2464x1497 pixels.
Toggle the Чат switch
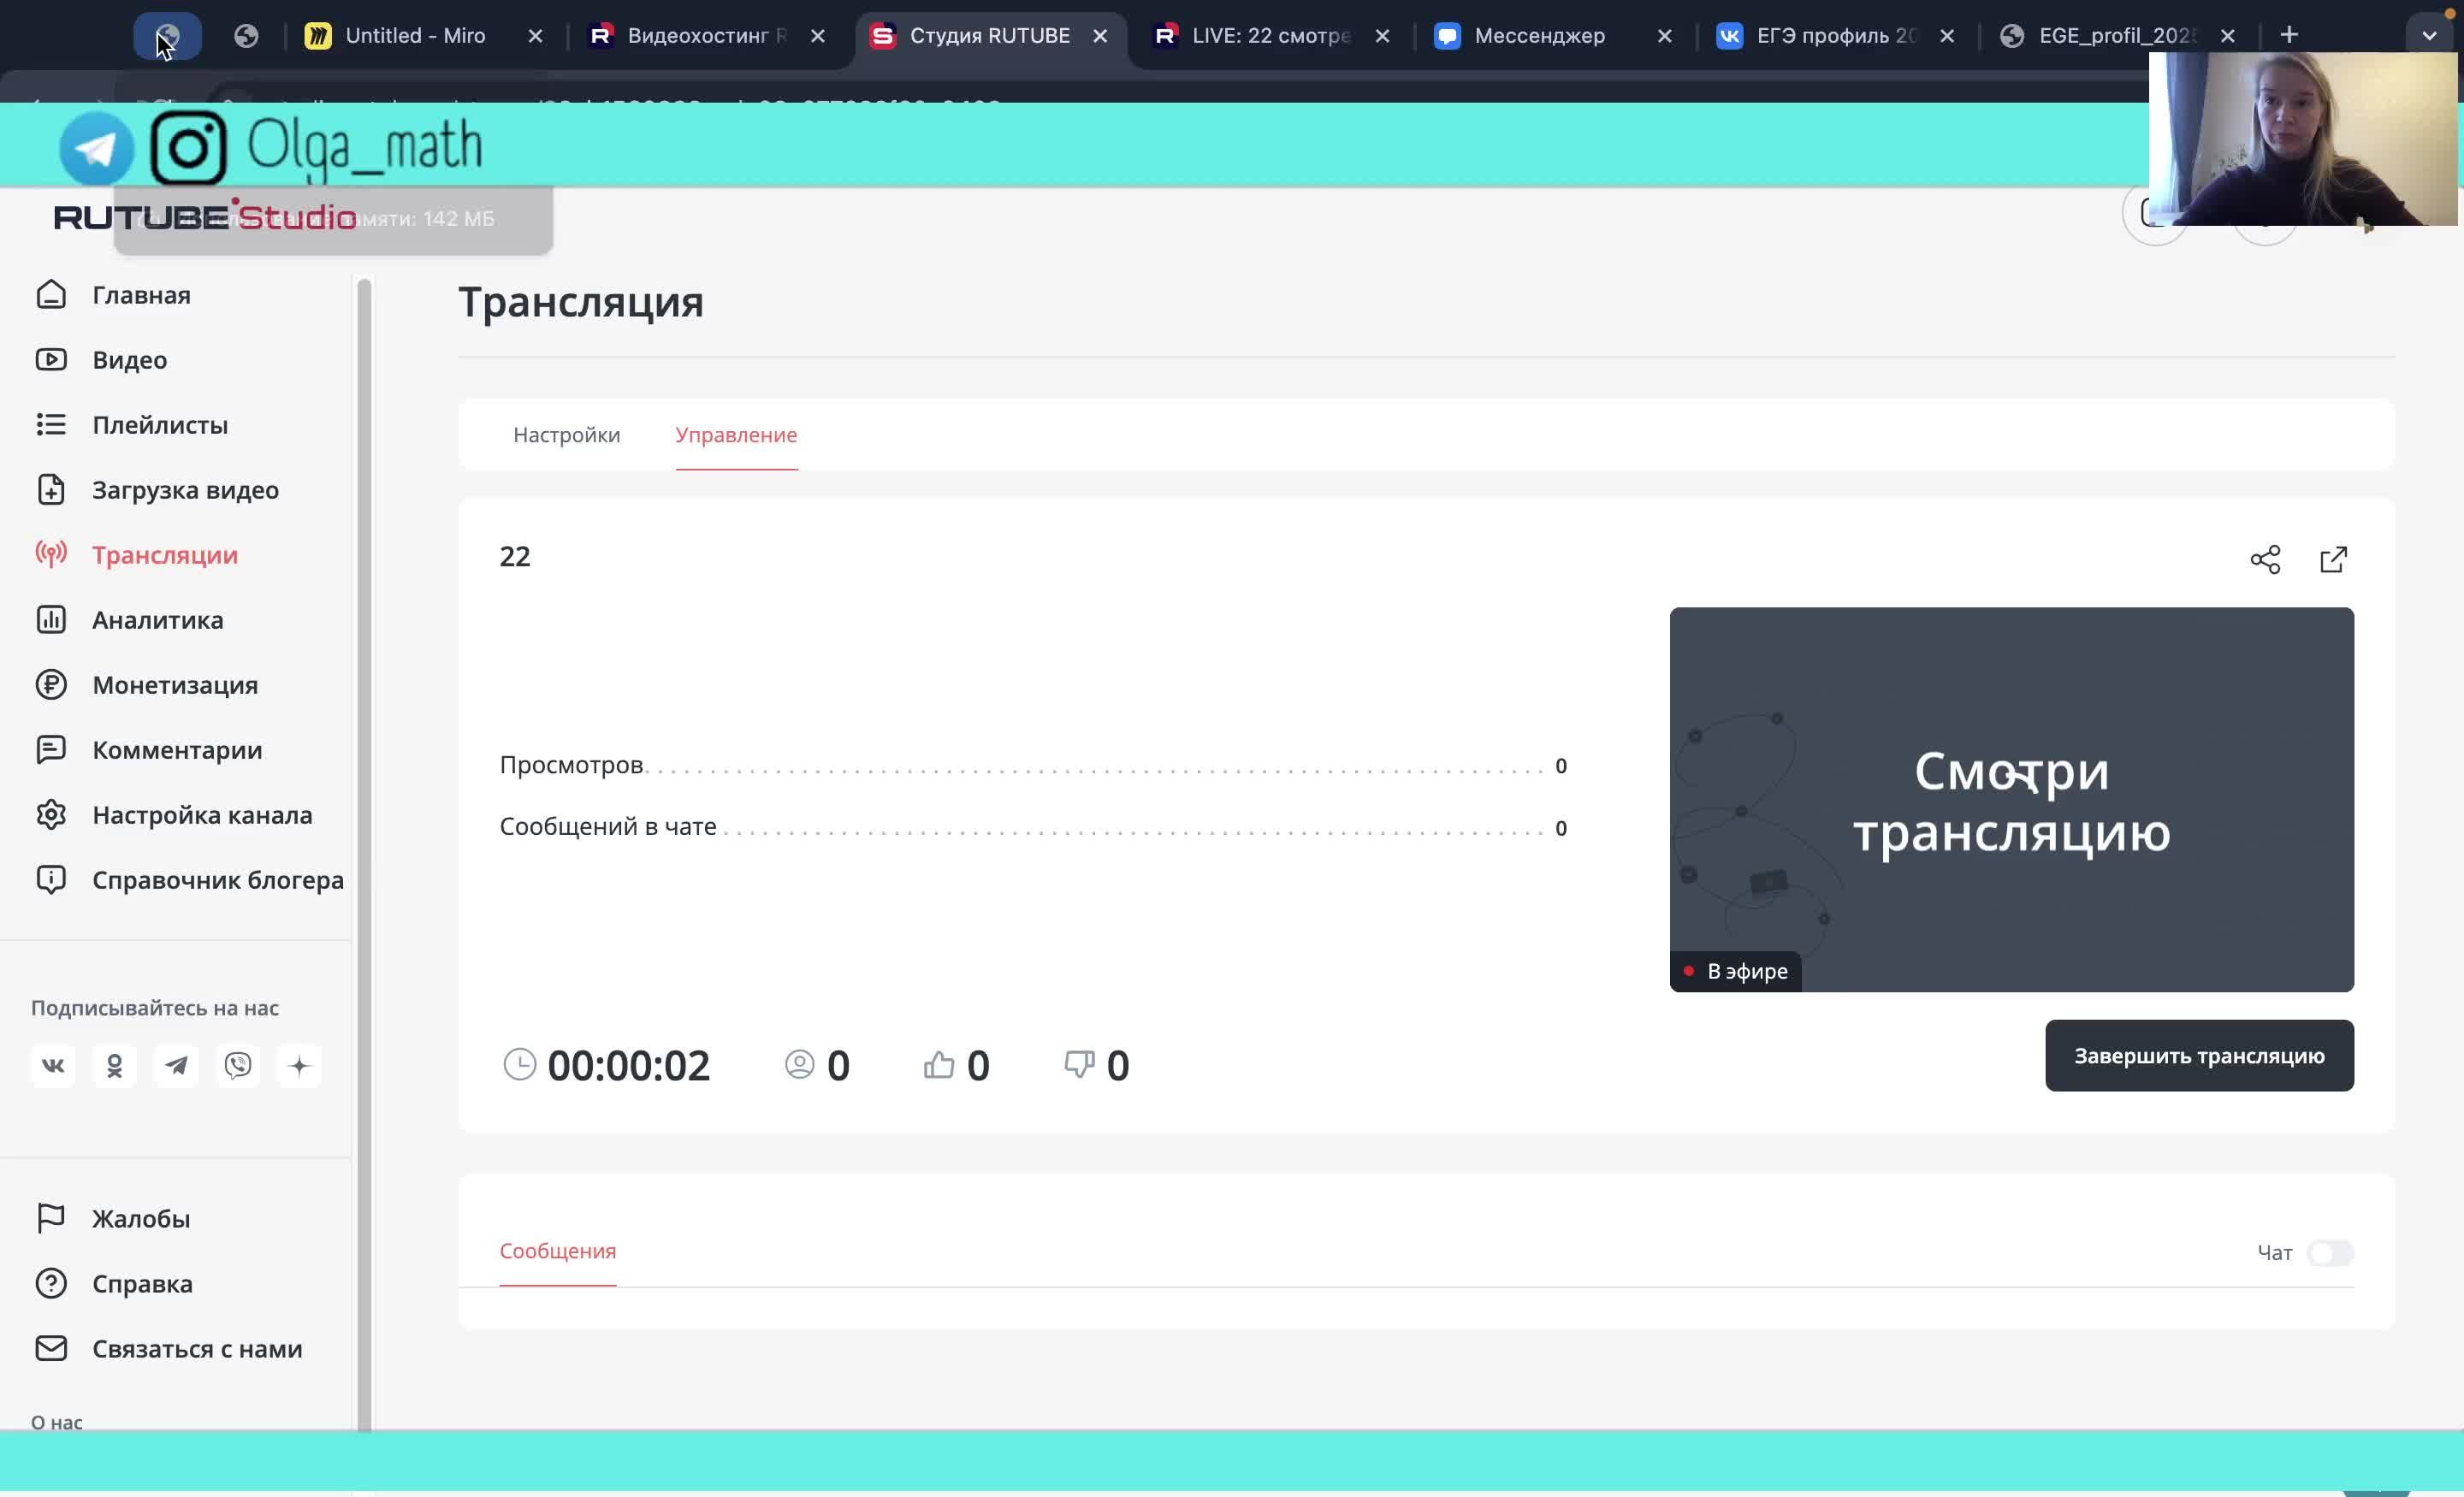2330,1252
